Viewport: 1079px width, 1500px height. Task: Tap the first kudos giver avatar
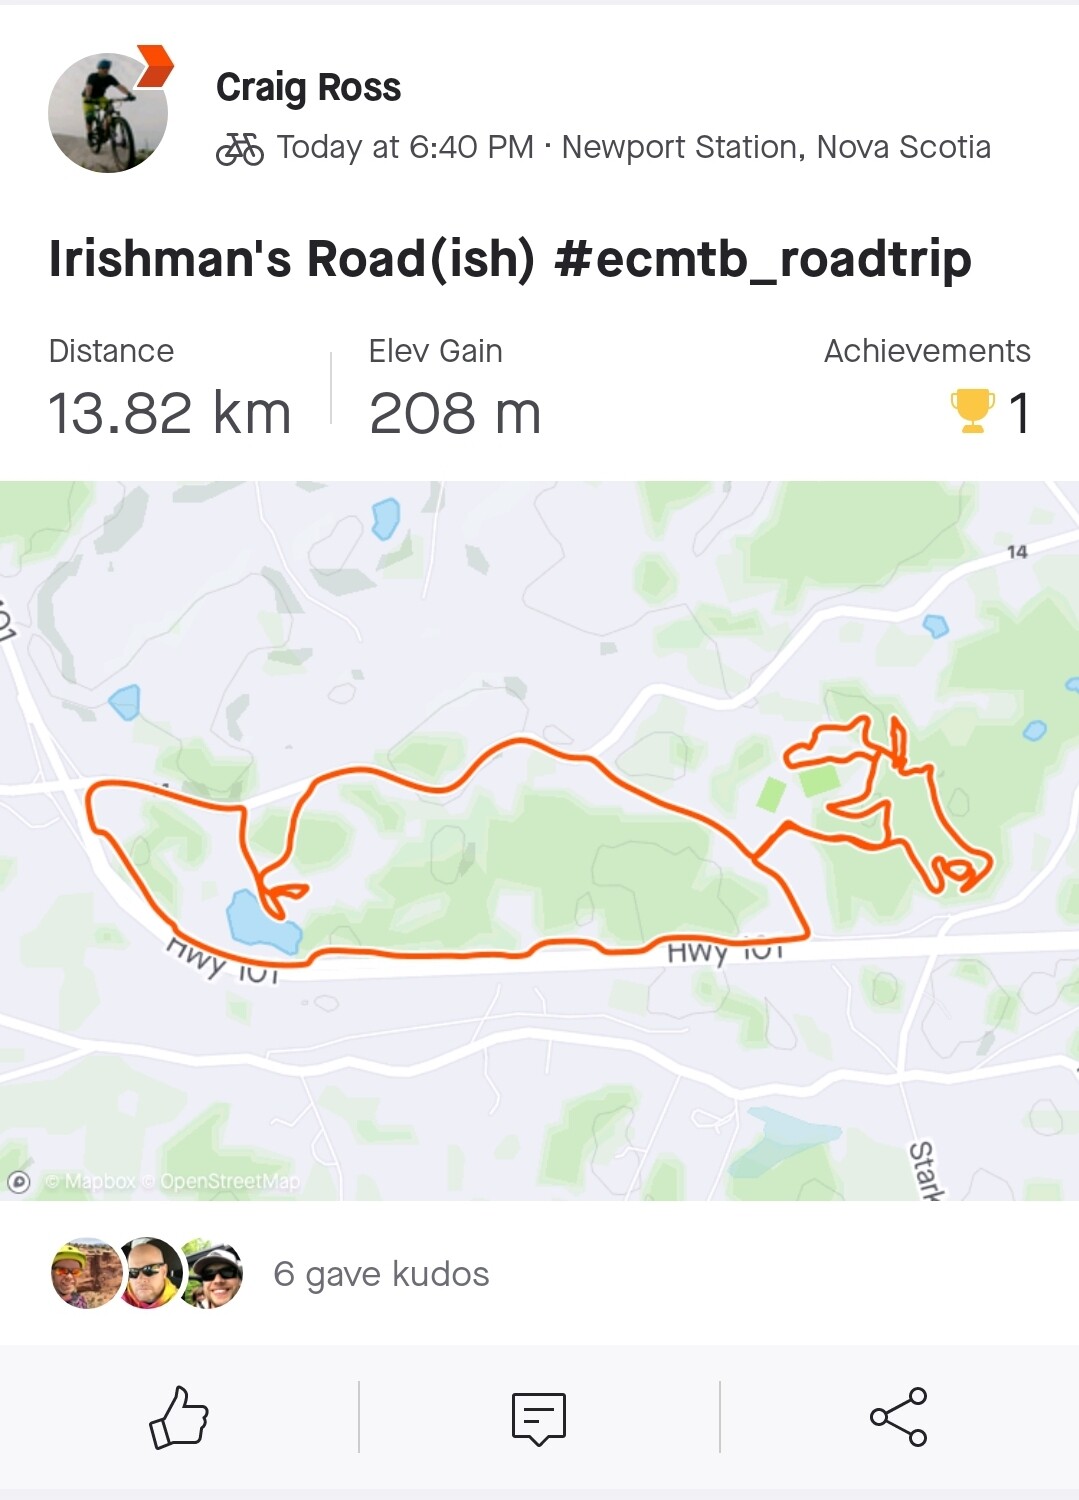point(87,1274)
